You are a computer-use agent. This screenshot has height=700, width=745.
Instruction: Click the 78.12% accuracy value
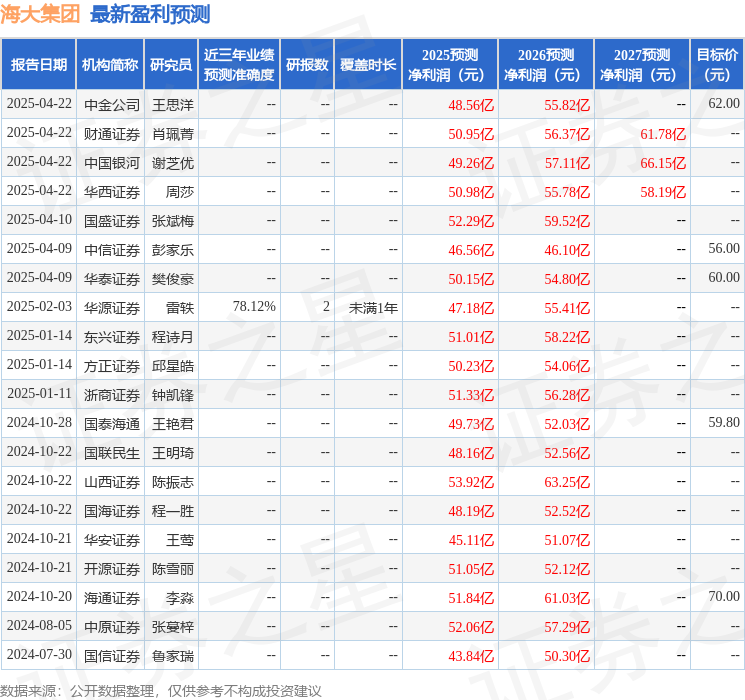pos(254,307)
